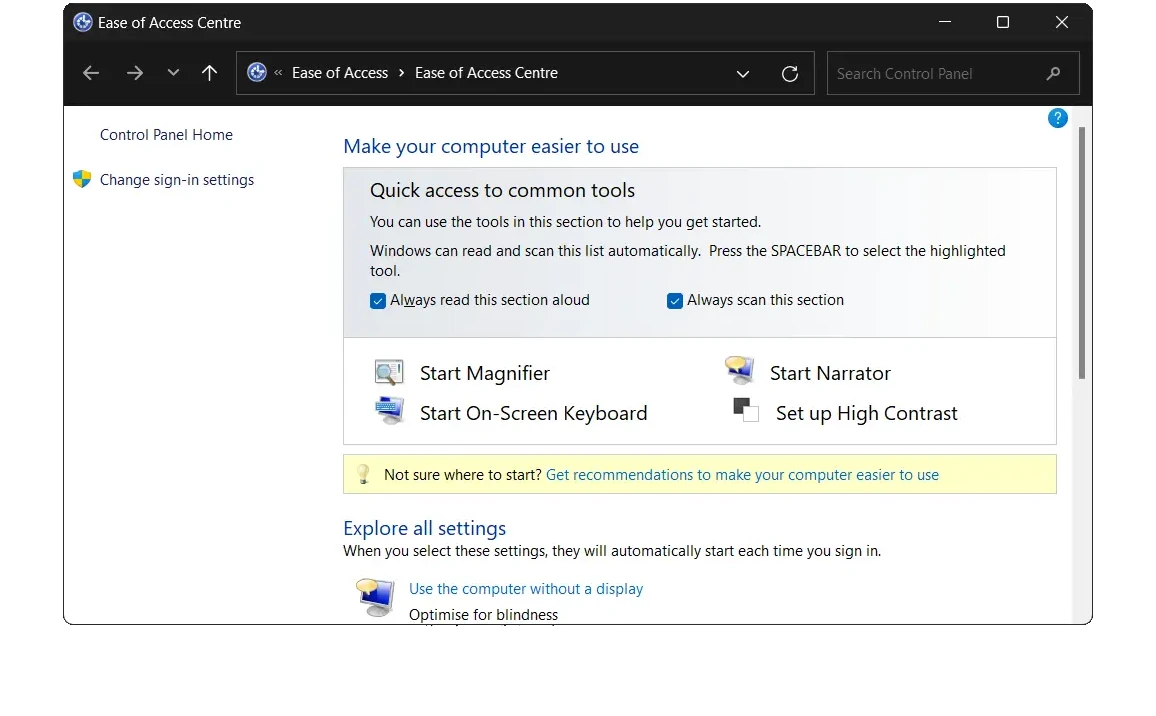Launch Start Narrator
This screenshot has height=716, width=1156.
pos(830,374)
